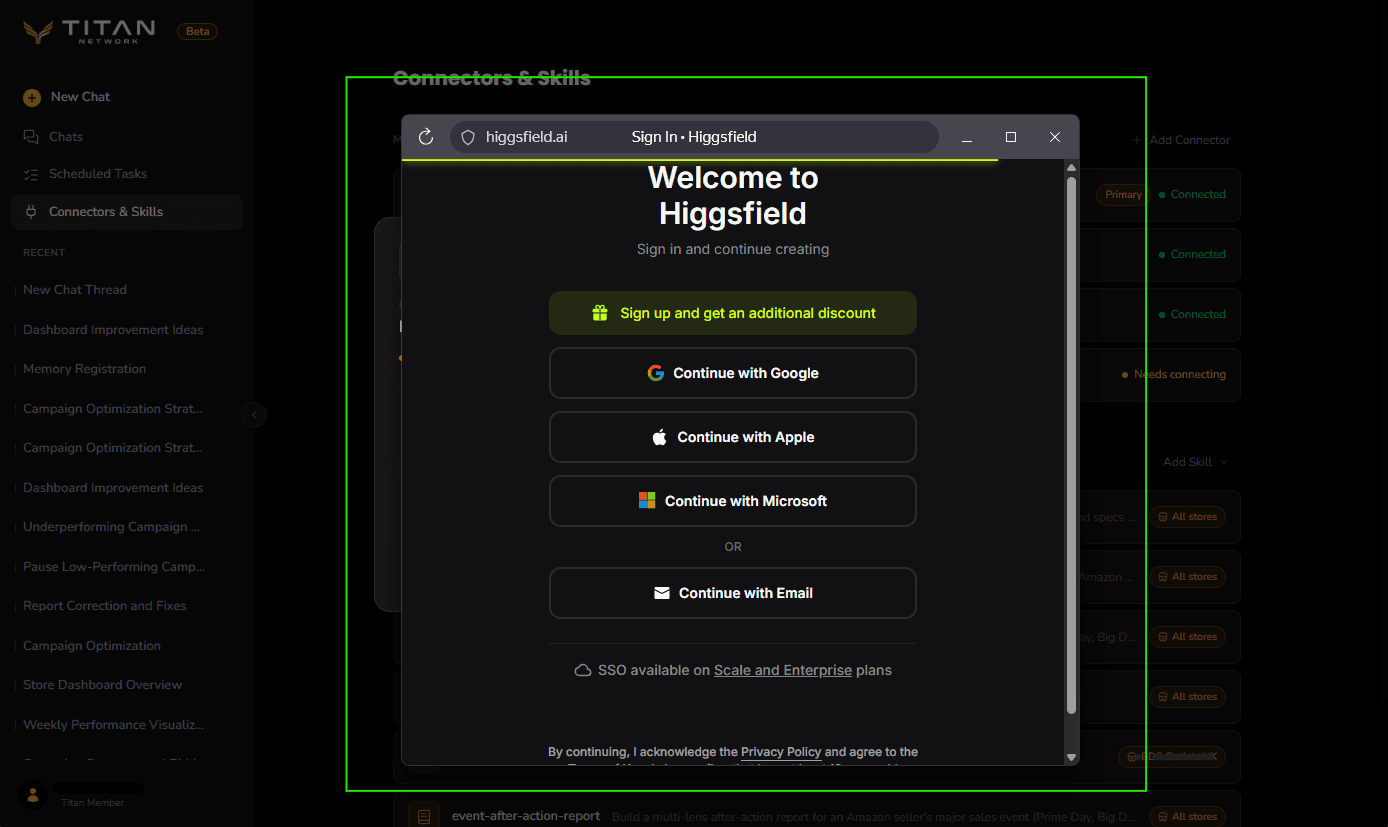
Task: Open the Memory Registration chat
Action: [x=84, y=369]
